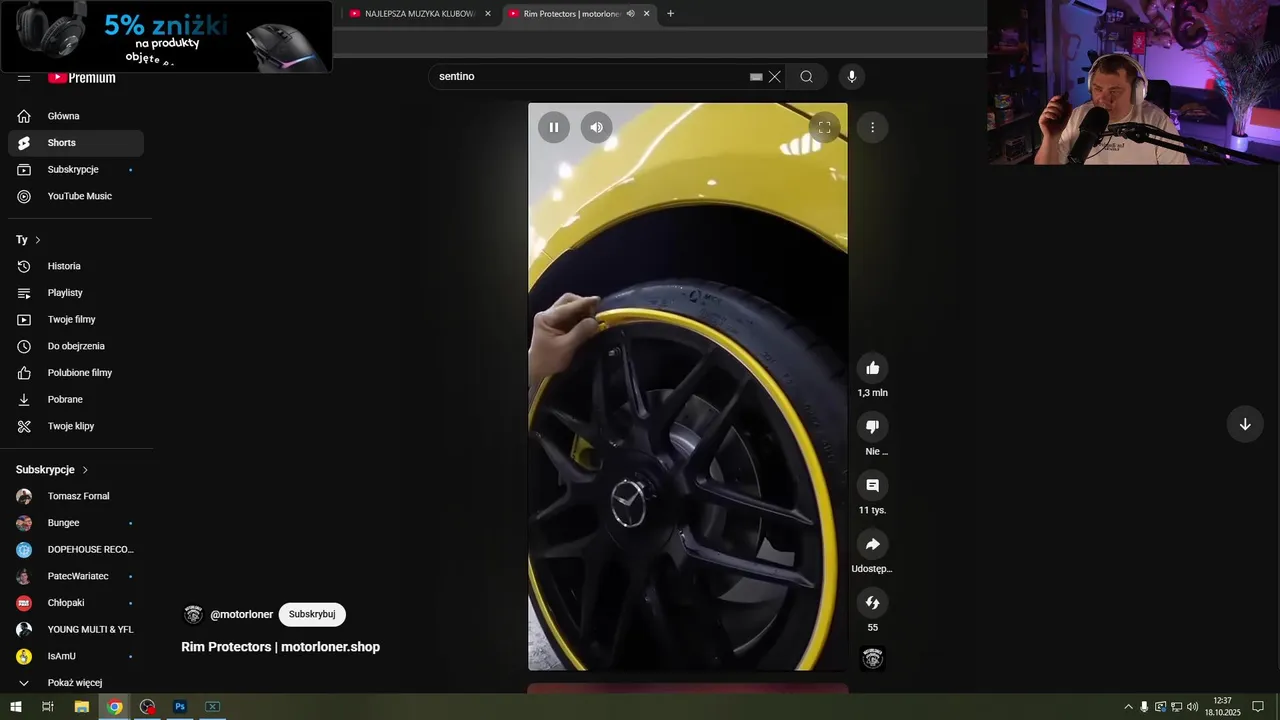Enter fullscreen on the Short
1280x720 pixels.
(824, 127)
